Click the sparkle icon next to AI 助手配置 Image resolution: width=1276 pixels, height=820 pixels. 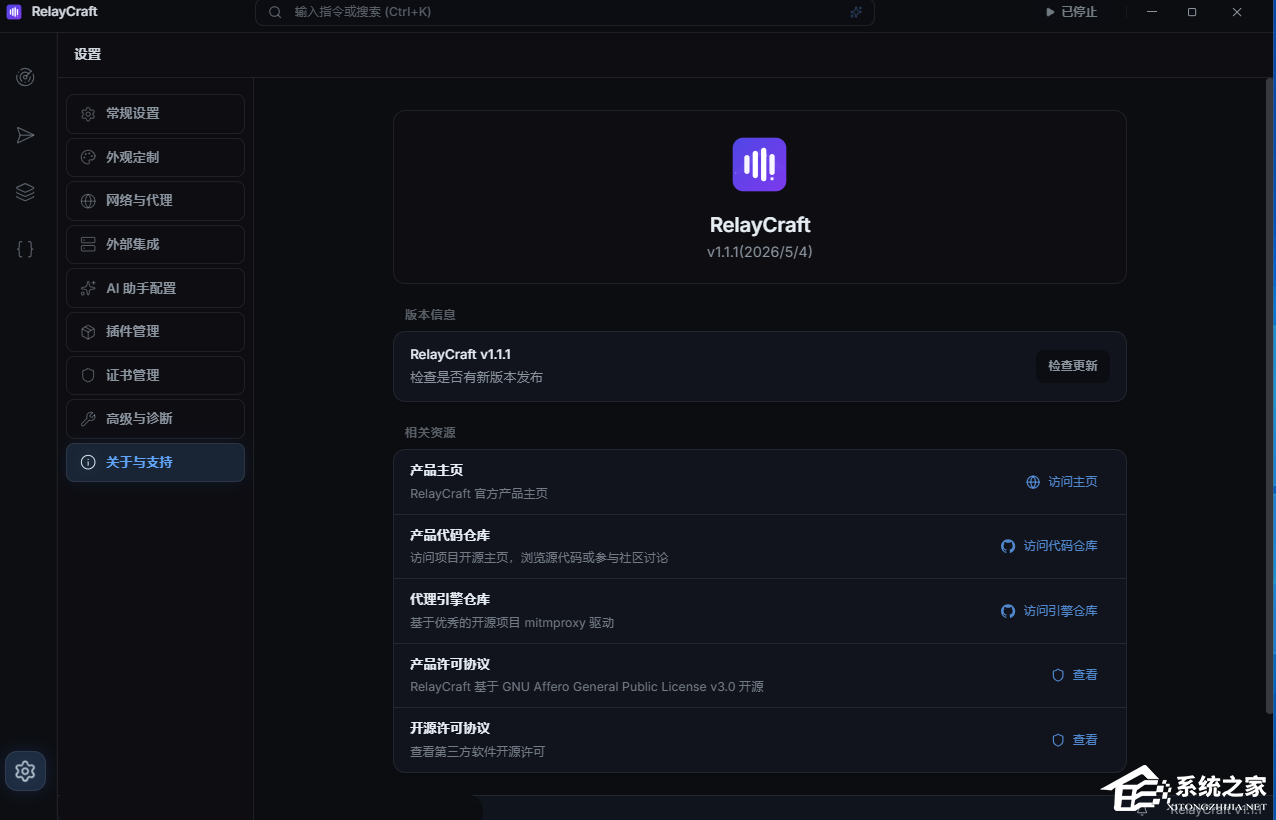tap(88, 288)
